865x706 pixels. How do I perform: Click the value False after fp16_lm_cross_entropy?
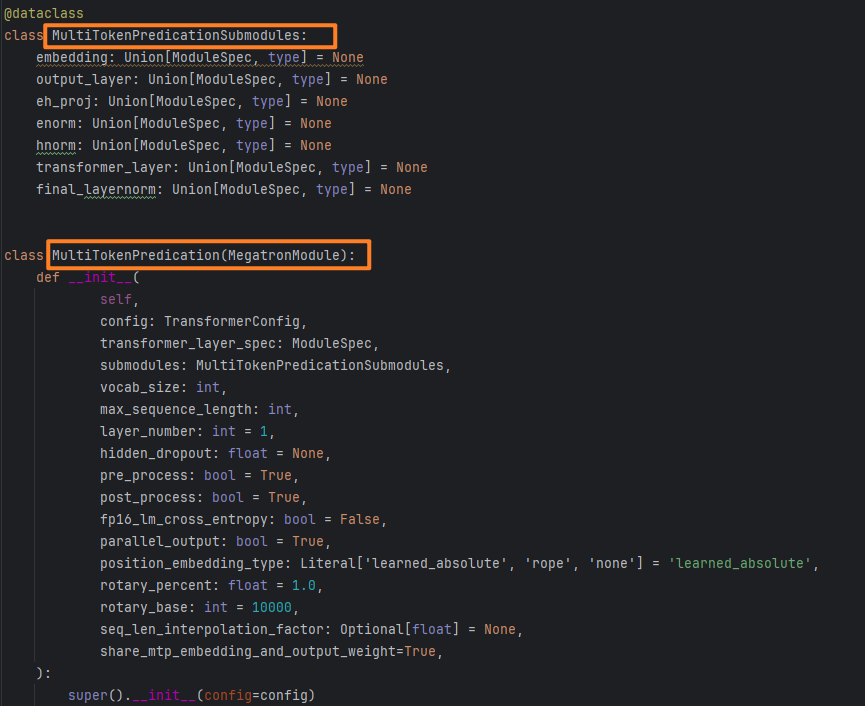click(x=360, y=520)
